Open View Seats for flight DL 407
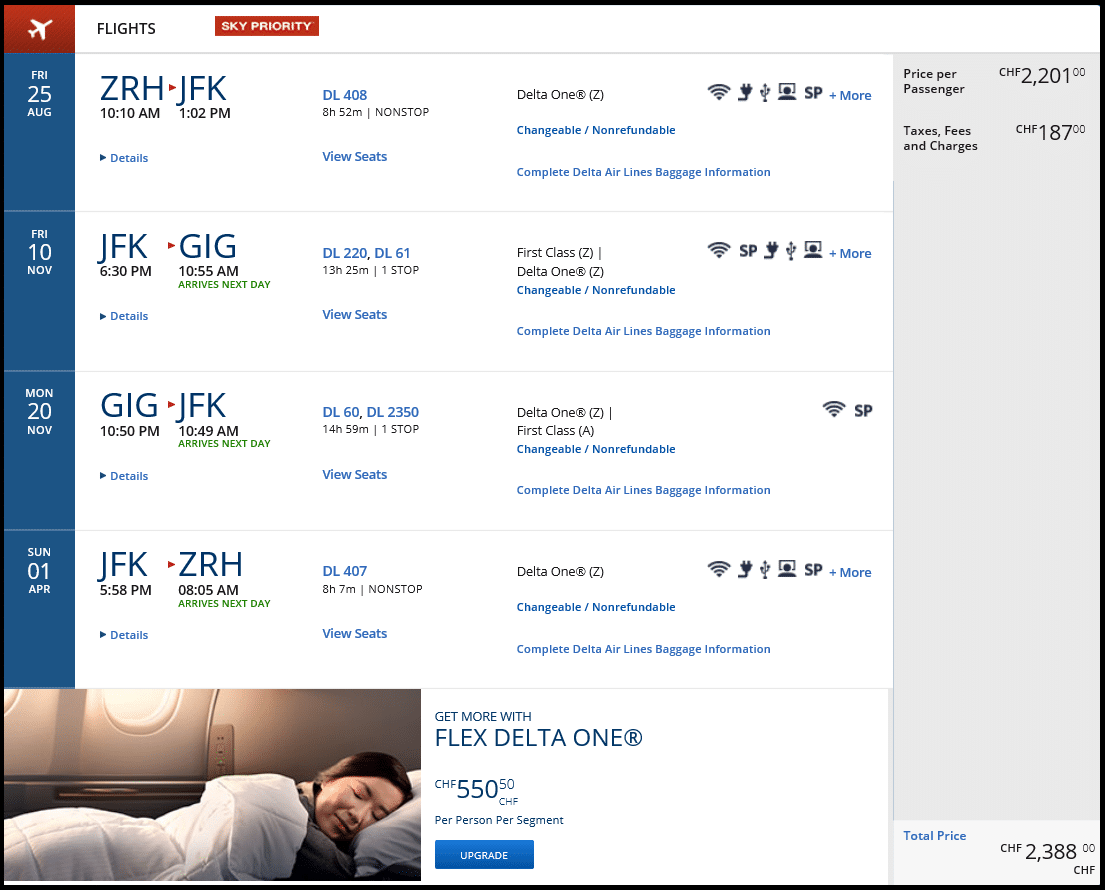This screenshot has width=1105, height=890. pyautogui.click(x=354, y=634)
